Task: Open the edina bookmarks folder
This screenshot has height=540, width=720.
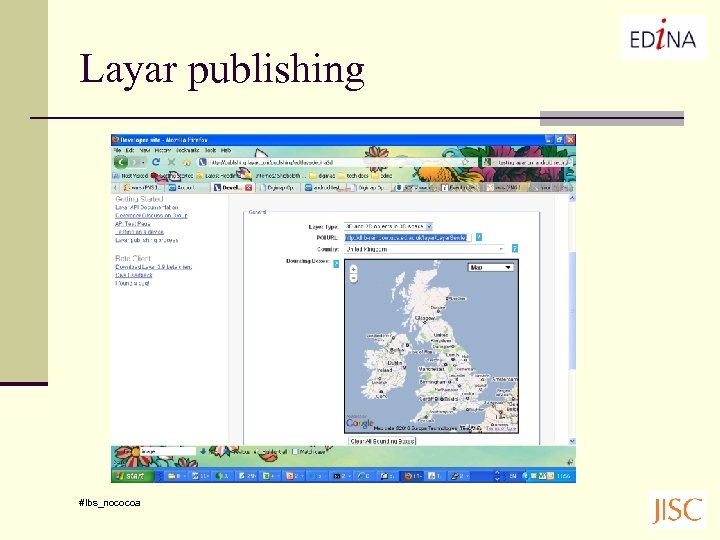Action: point(382,175)
